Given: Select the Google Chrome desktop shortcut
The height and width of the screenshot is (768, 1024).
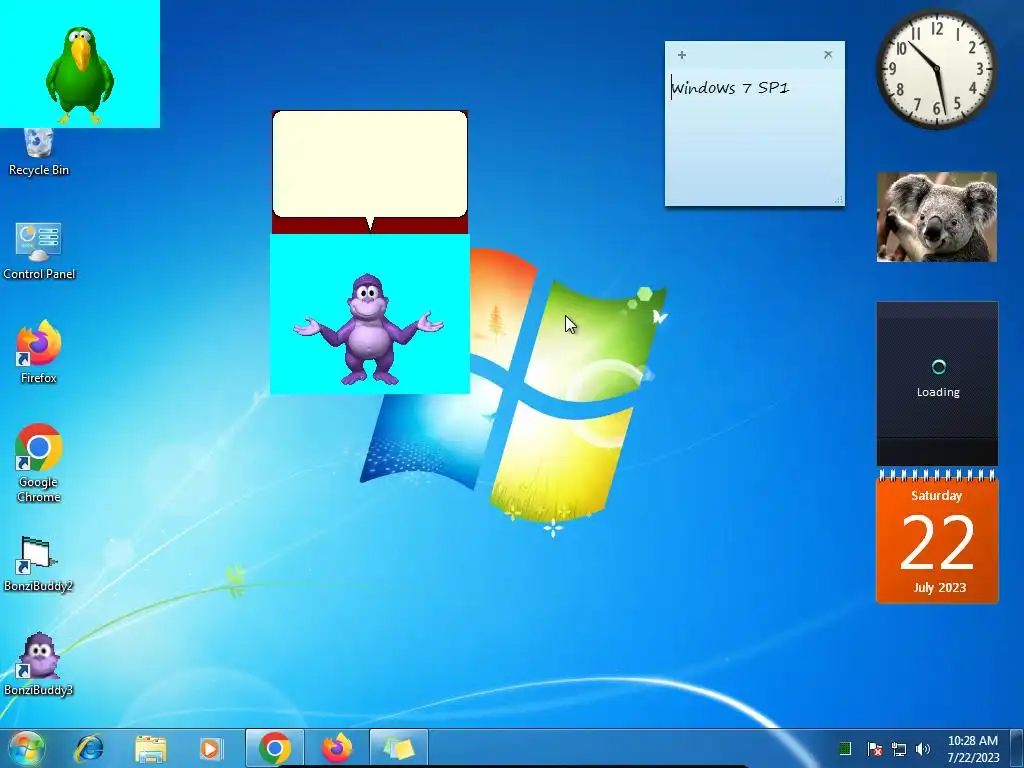Looking at the screenshot, I should [39, 463].
